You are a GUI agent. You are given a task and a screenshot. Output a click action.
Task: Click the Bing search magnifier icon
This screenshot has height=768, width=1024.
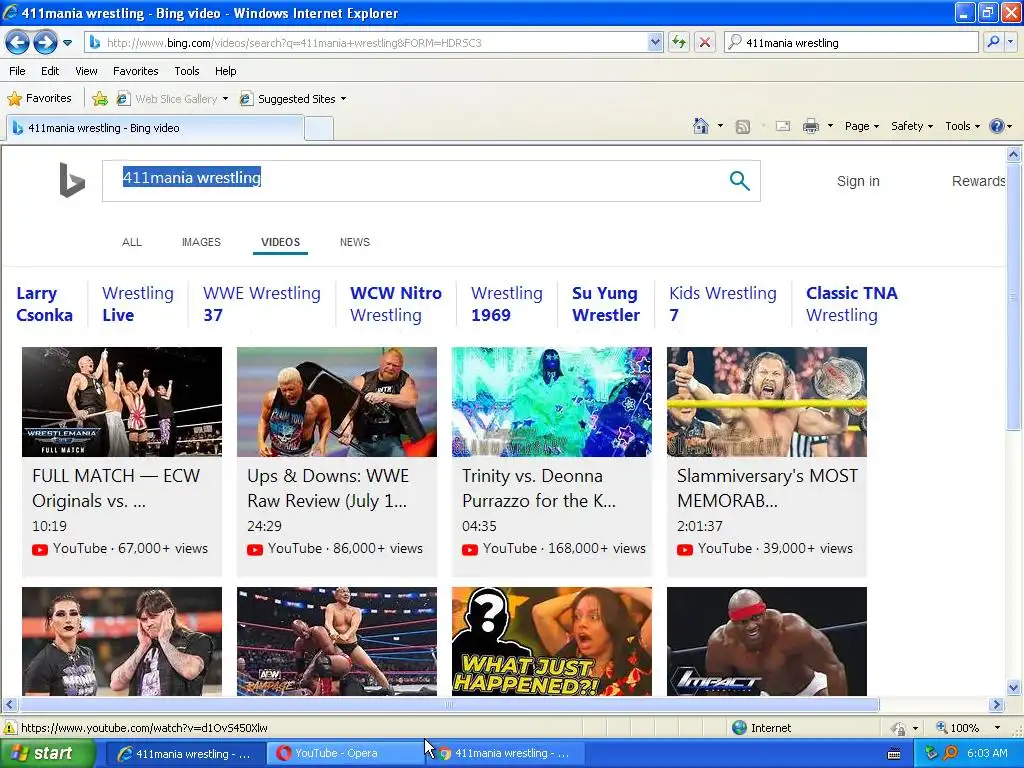(739, 181)
